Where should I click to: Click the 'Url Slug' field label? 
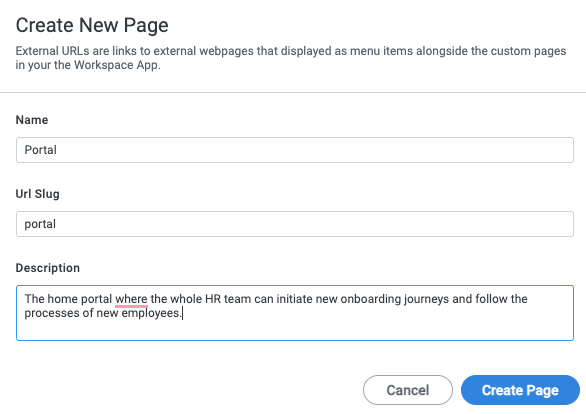[x=37, y=194]
